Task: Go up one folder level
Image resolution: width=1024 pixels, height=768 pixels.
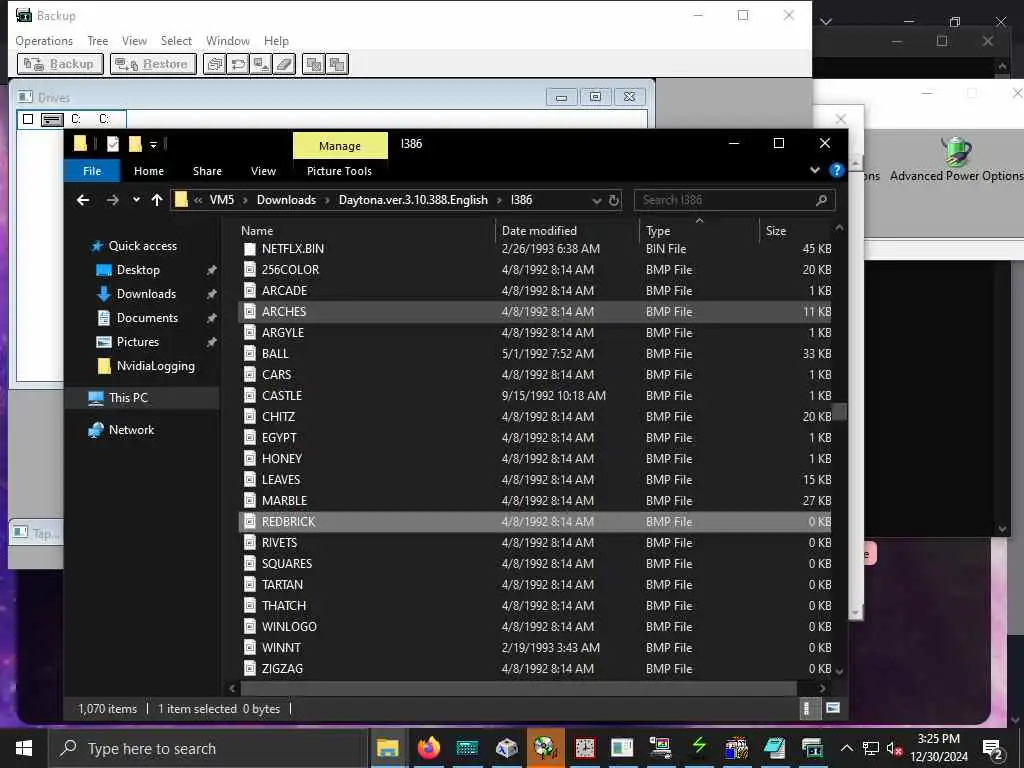Action: click(157, 200)
